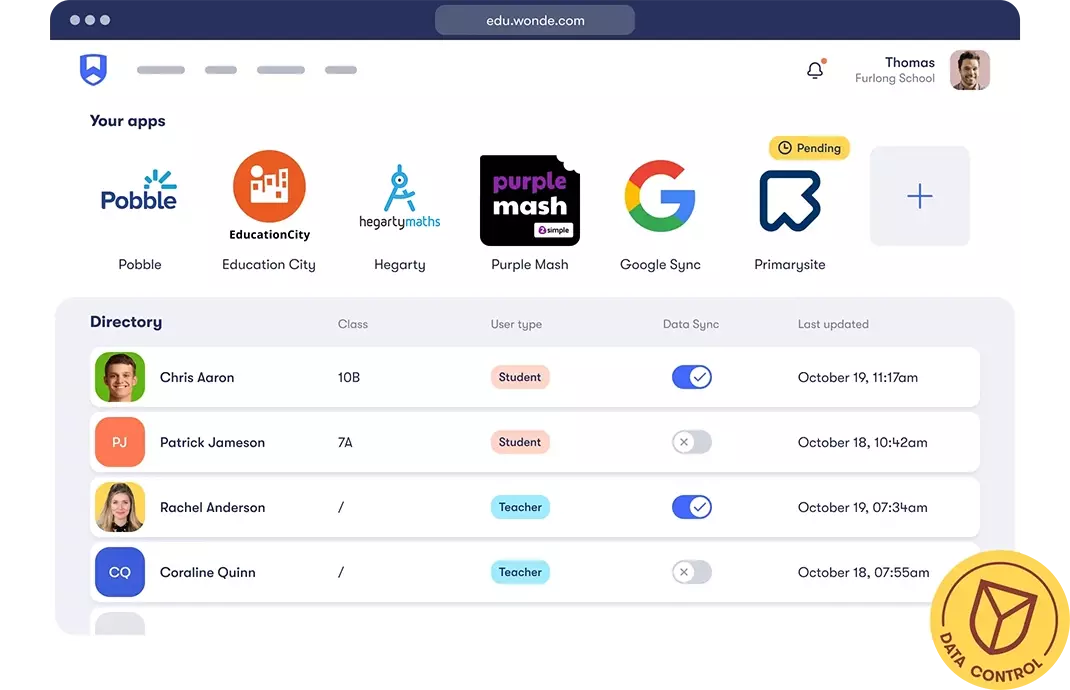Enable data sync for Patrick Jameson
1070x690 pixels.
point(692,442)
